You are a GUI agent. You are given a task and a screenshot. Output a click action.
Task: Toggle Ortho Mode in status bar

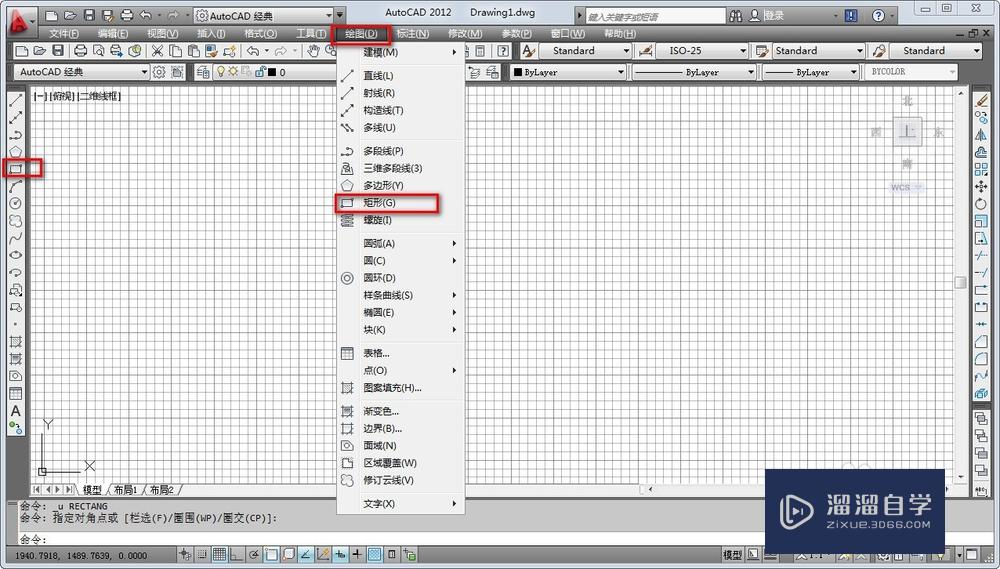coord(236,554)
